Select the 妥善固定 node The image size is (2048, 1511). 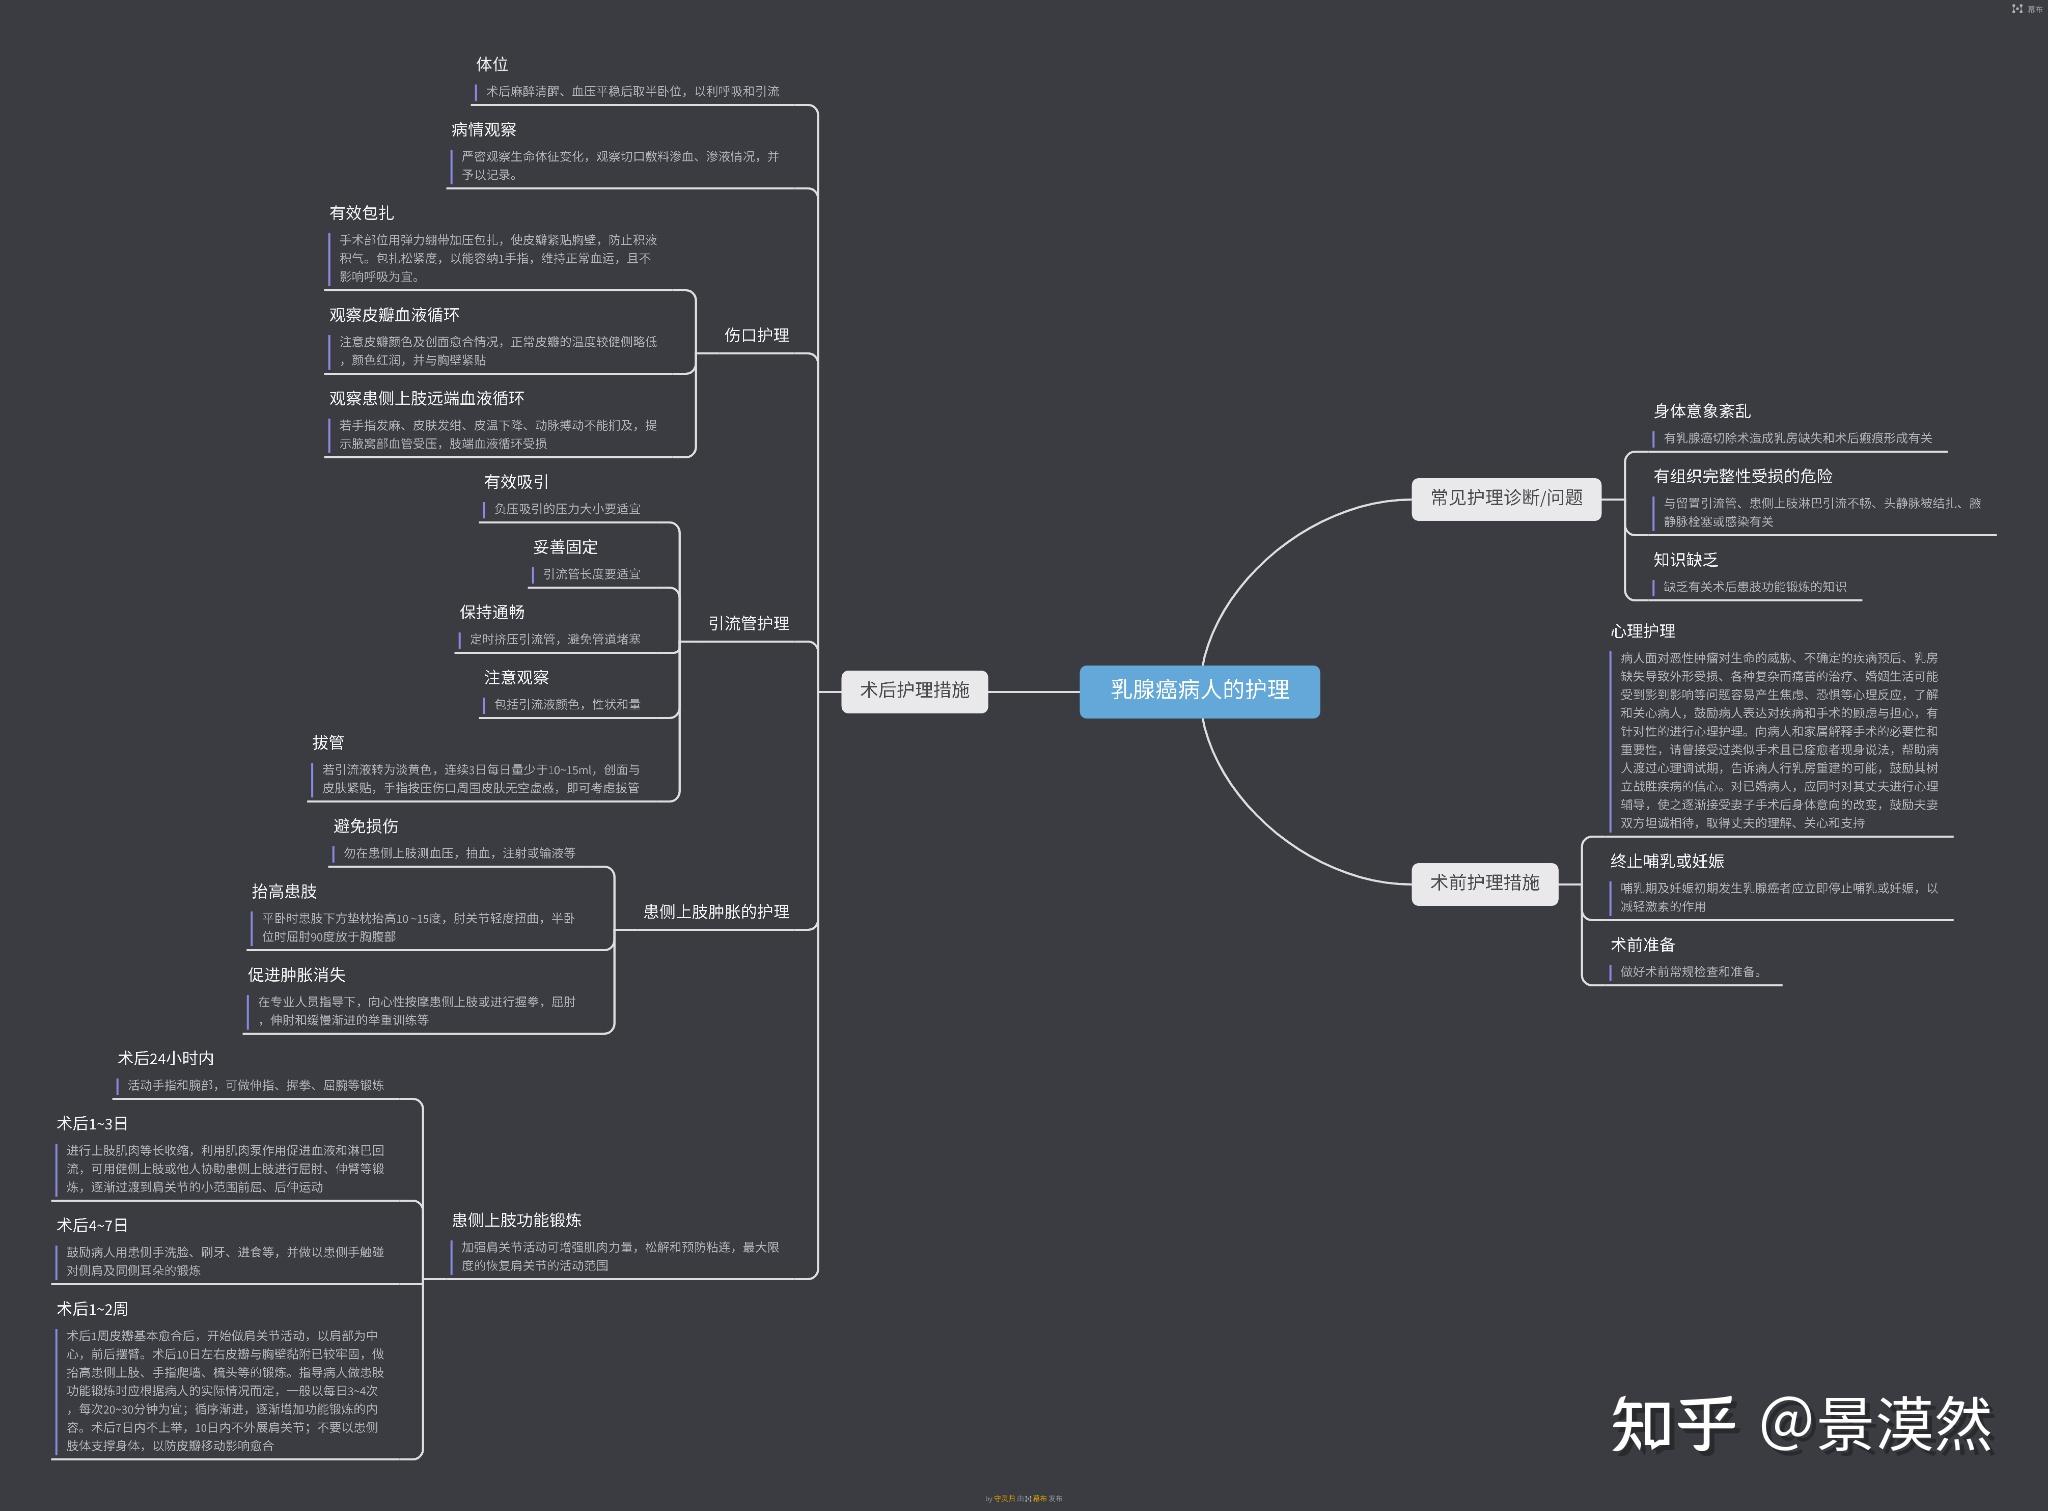pyautogui.click(x=565, y=547)
